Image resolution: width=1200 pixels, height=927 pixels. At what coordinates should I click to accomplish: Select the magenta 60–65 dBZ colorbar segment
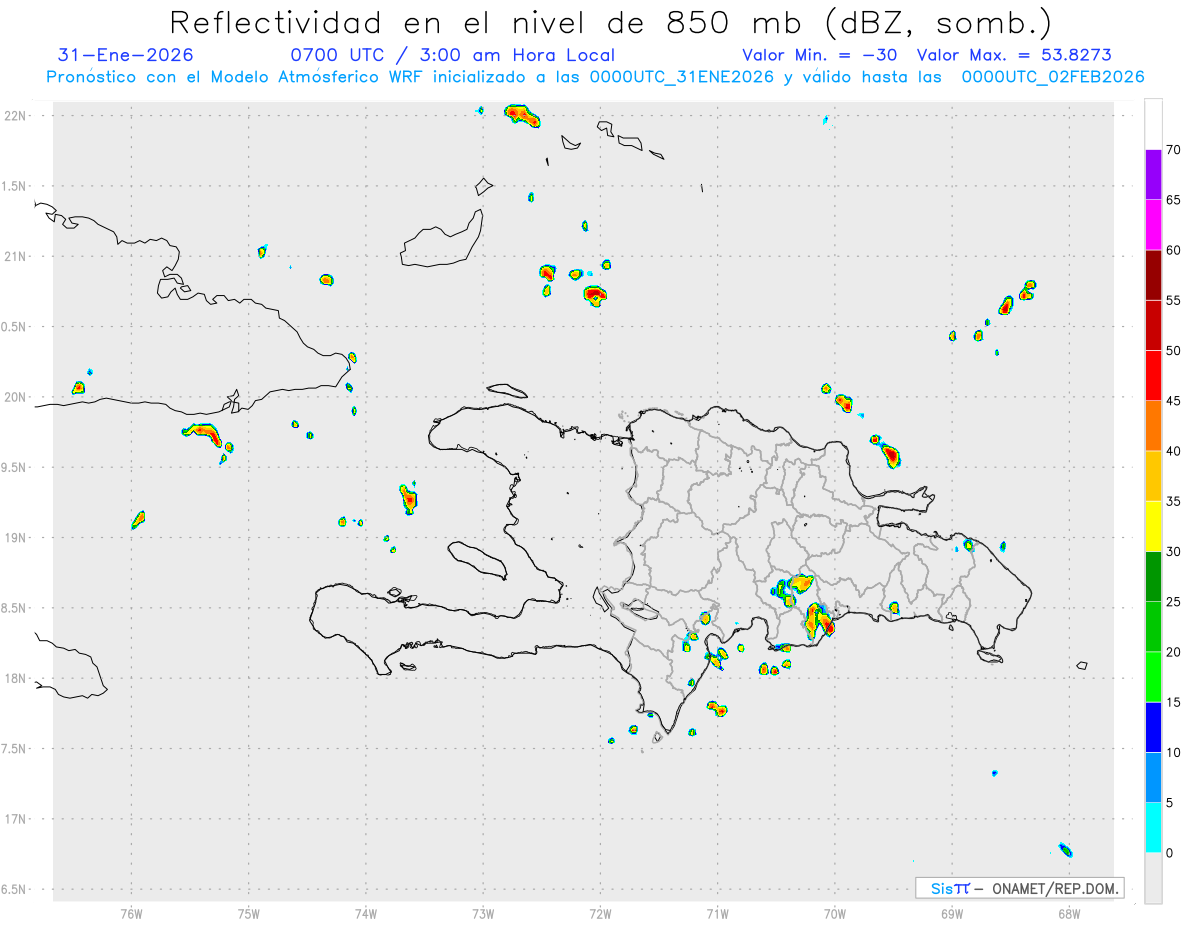[x=1153, y=225]
